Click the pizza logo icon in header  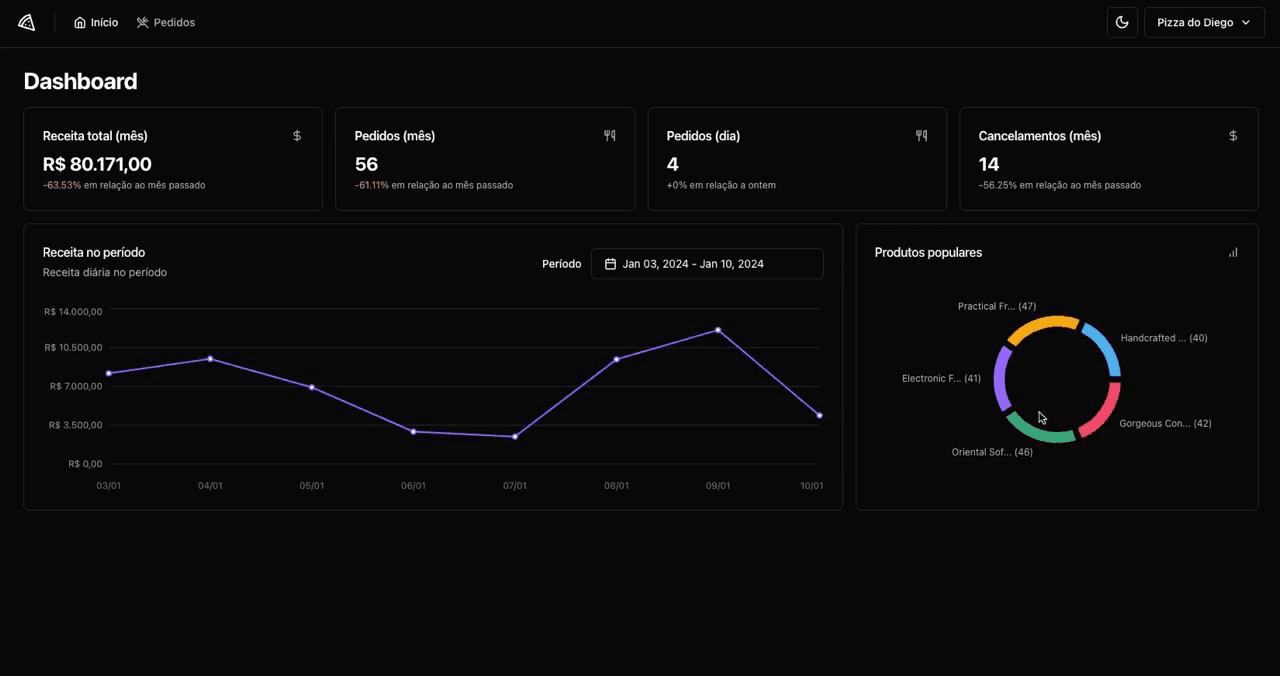click(27, 22)
